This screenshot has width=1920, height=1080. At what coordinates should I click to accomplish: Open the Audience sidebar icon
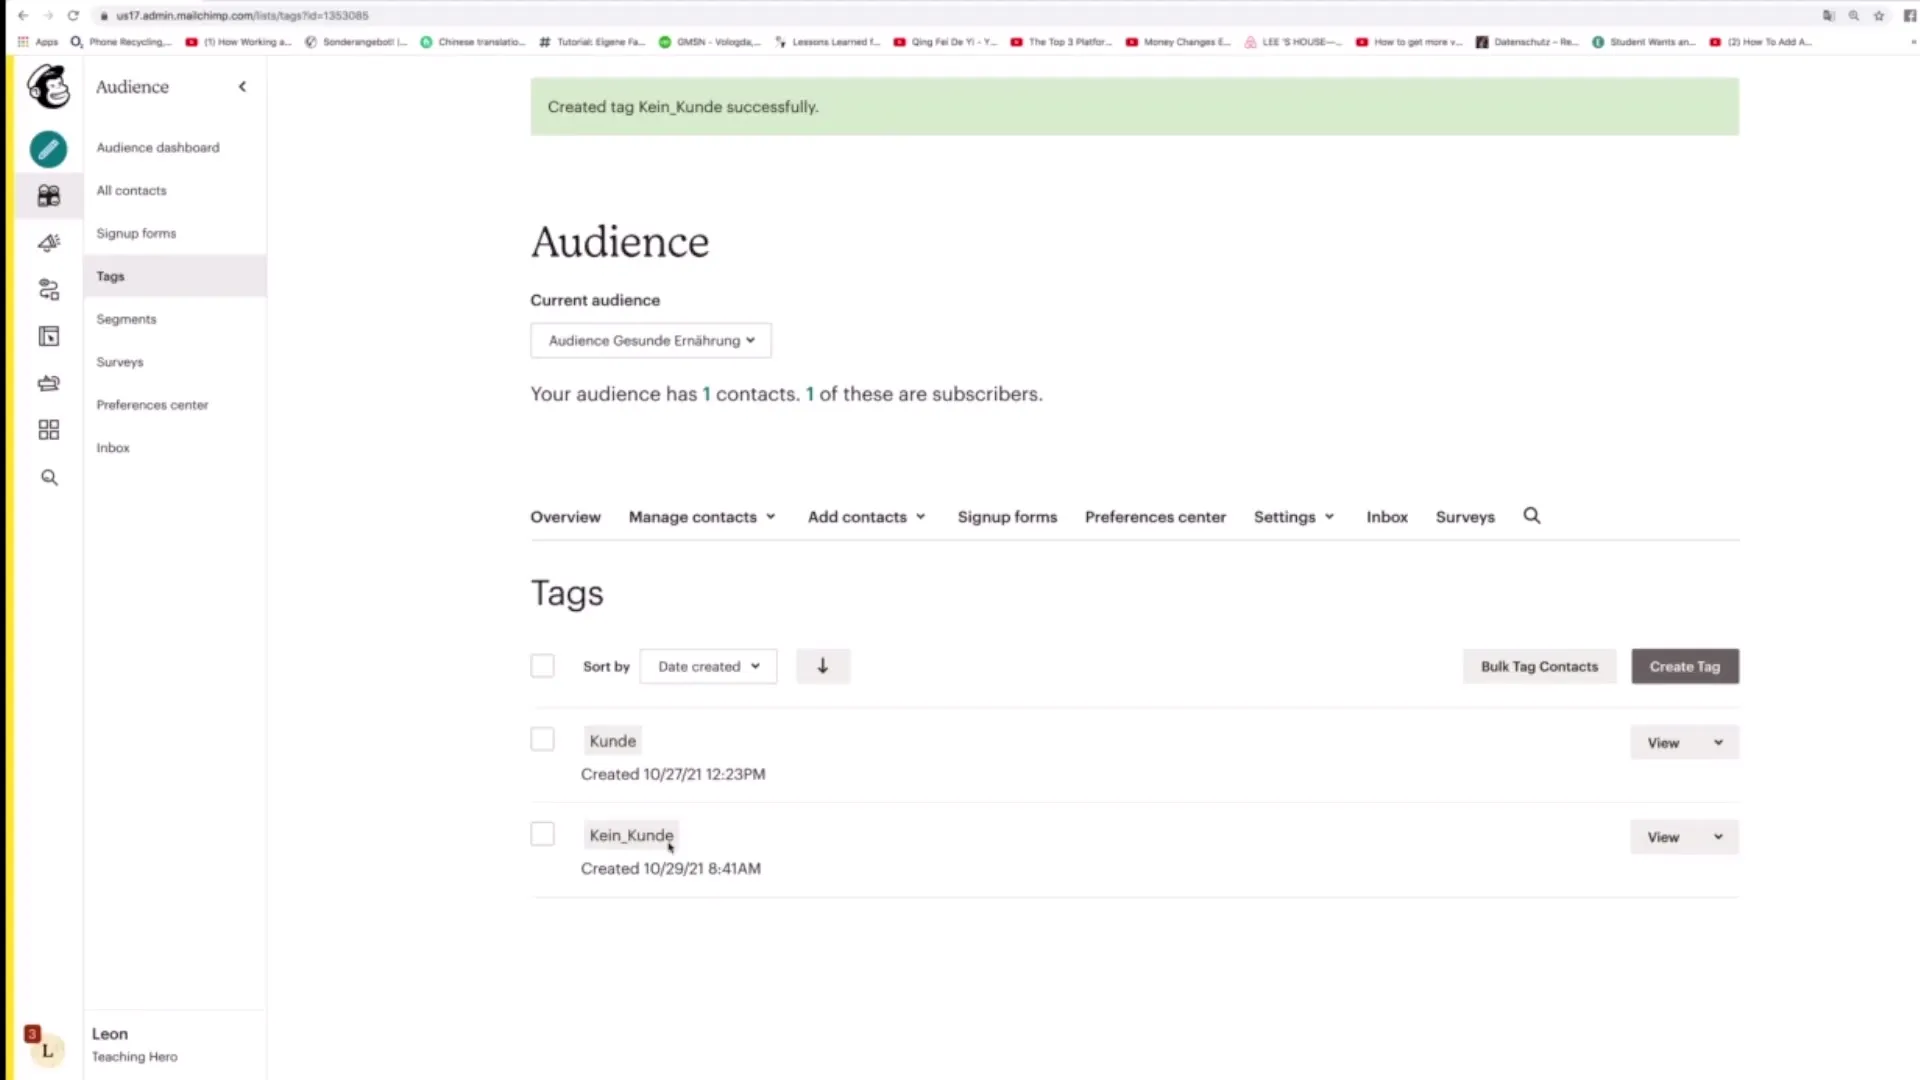(48, 195)
